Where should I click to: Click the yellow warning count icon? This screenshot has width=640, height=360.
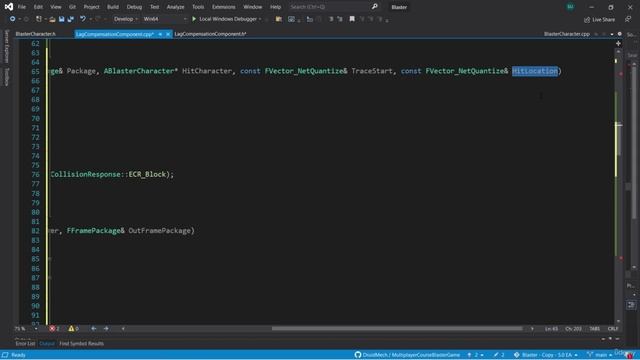click(71, 328)
